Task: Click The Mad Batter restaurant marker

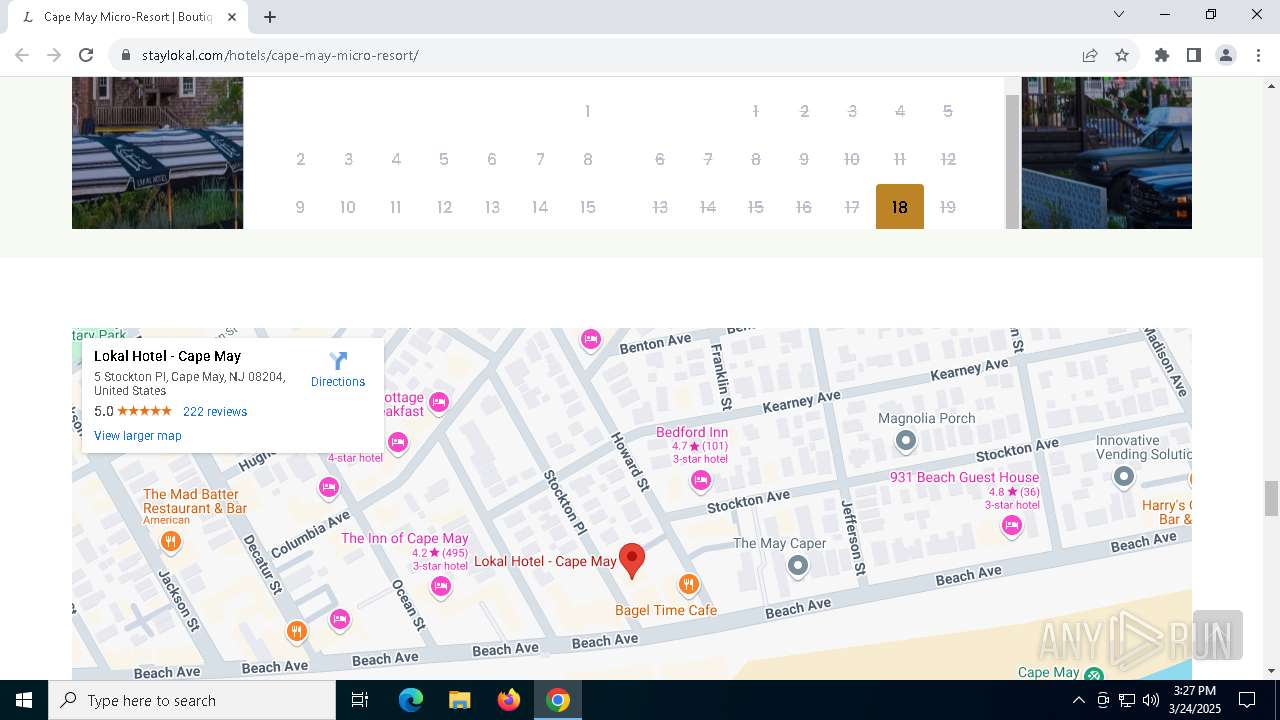Action: point(171,541)
